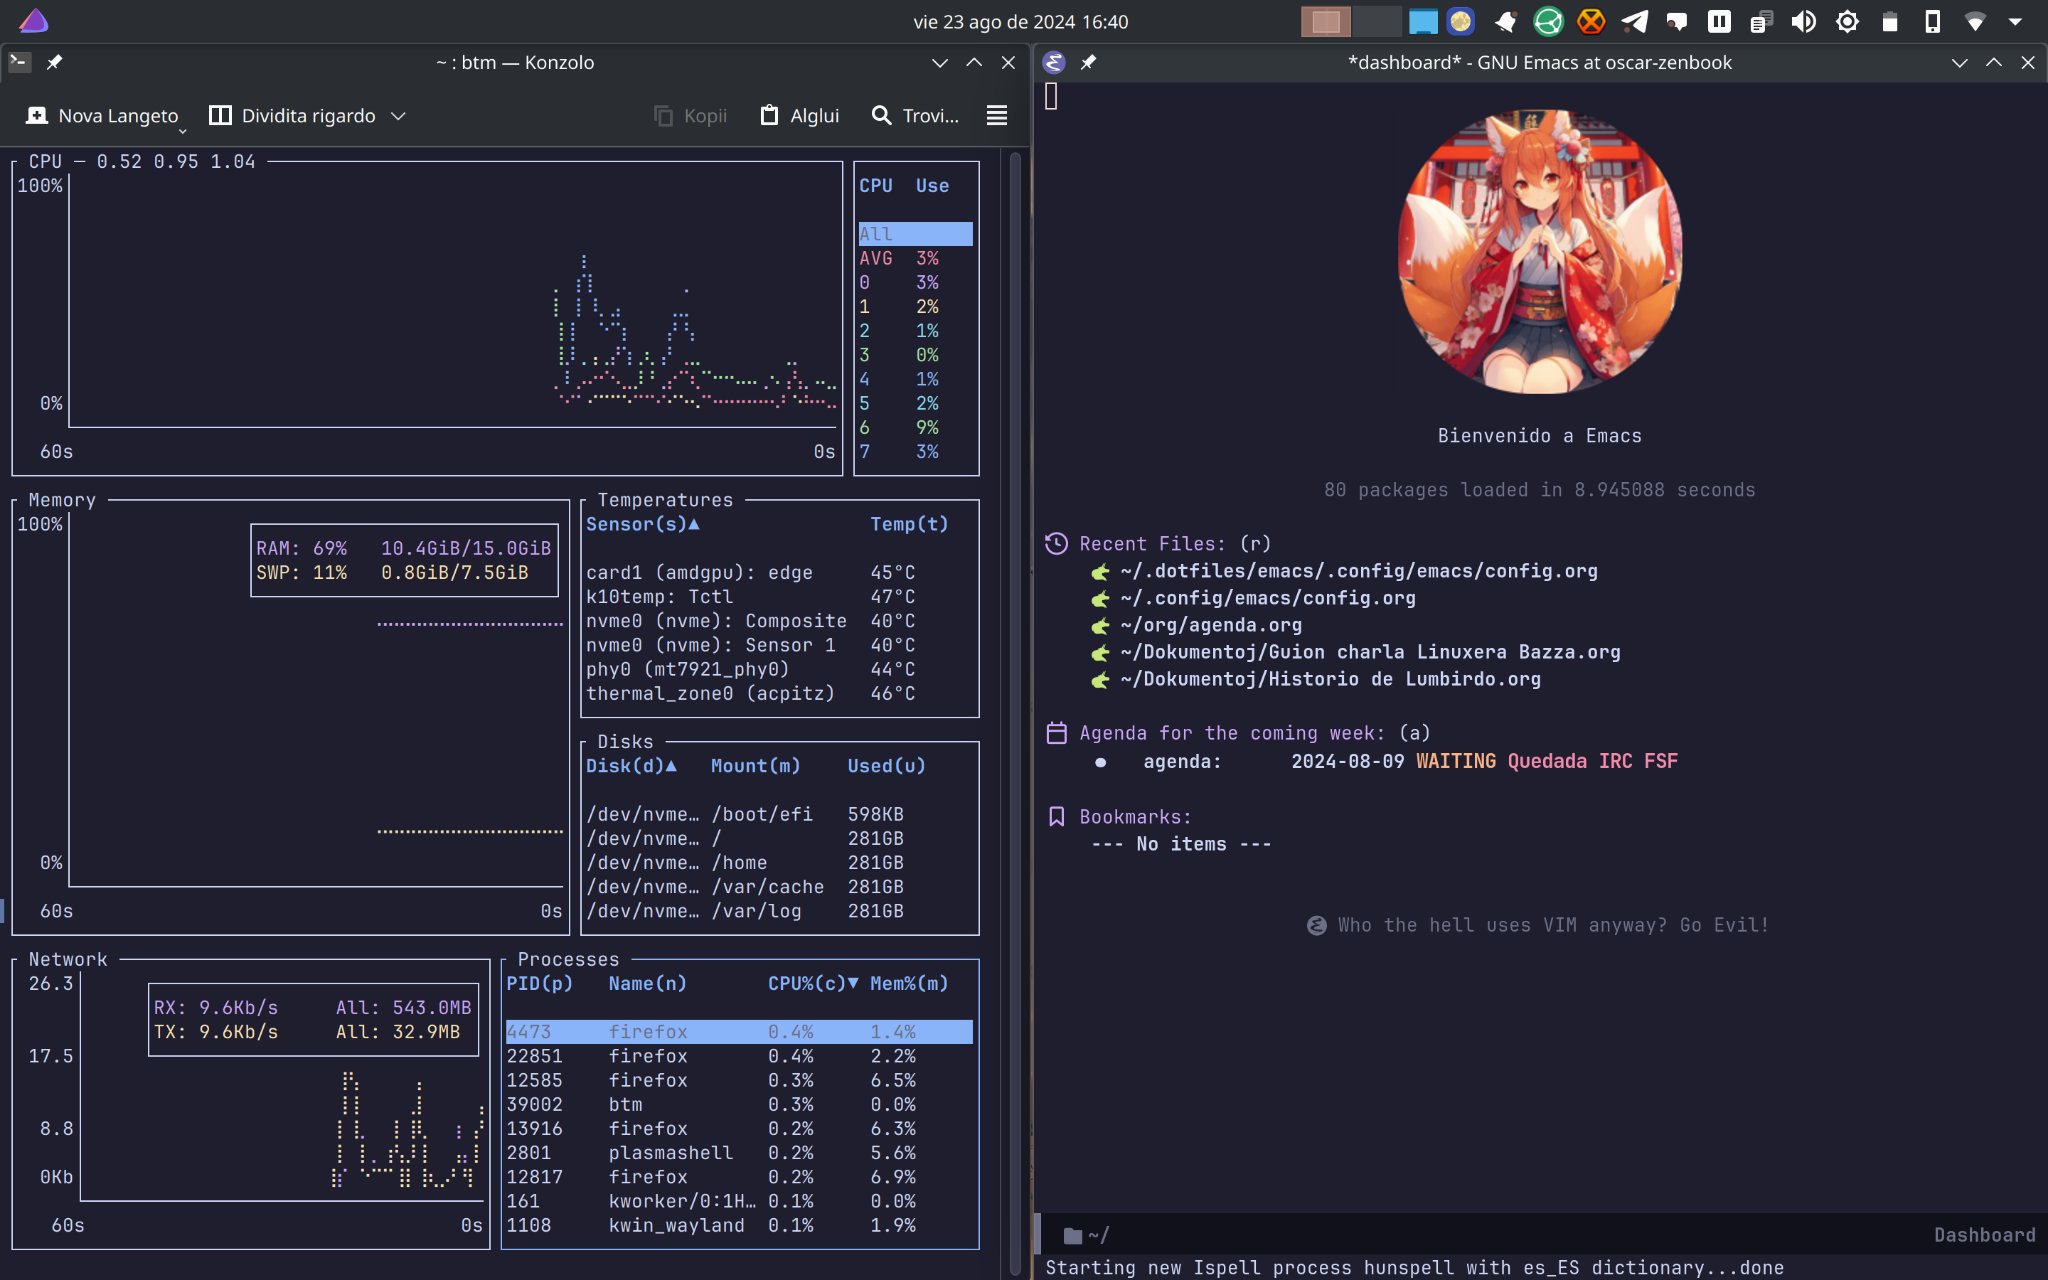Sort temperatures by Sensor(s) header

click(642, 524)
